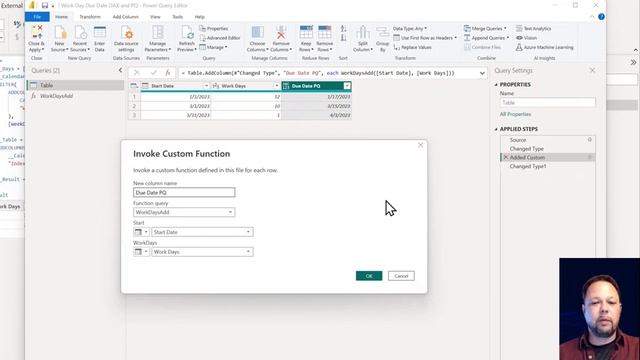Screen dimensions: 640x360
Task: Open the Start Date column filter dropdown
Action: point(206,86)
